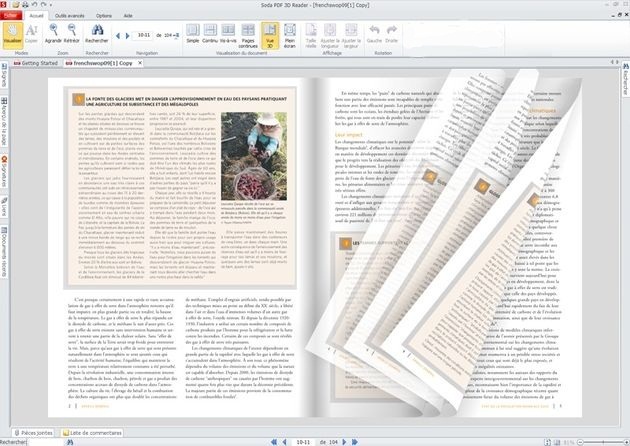The height and width of the screenshot is (446, 630).
Task: Open the Rechercher binoculars tool
Action: coord(97,34)
